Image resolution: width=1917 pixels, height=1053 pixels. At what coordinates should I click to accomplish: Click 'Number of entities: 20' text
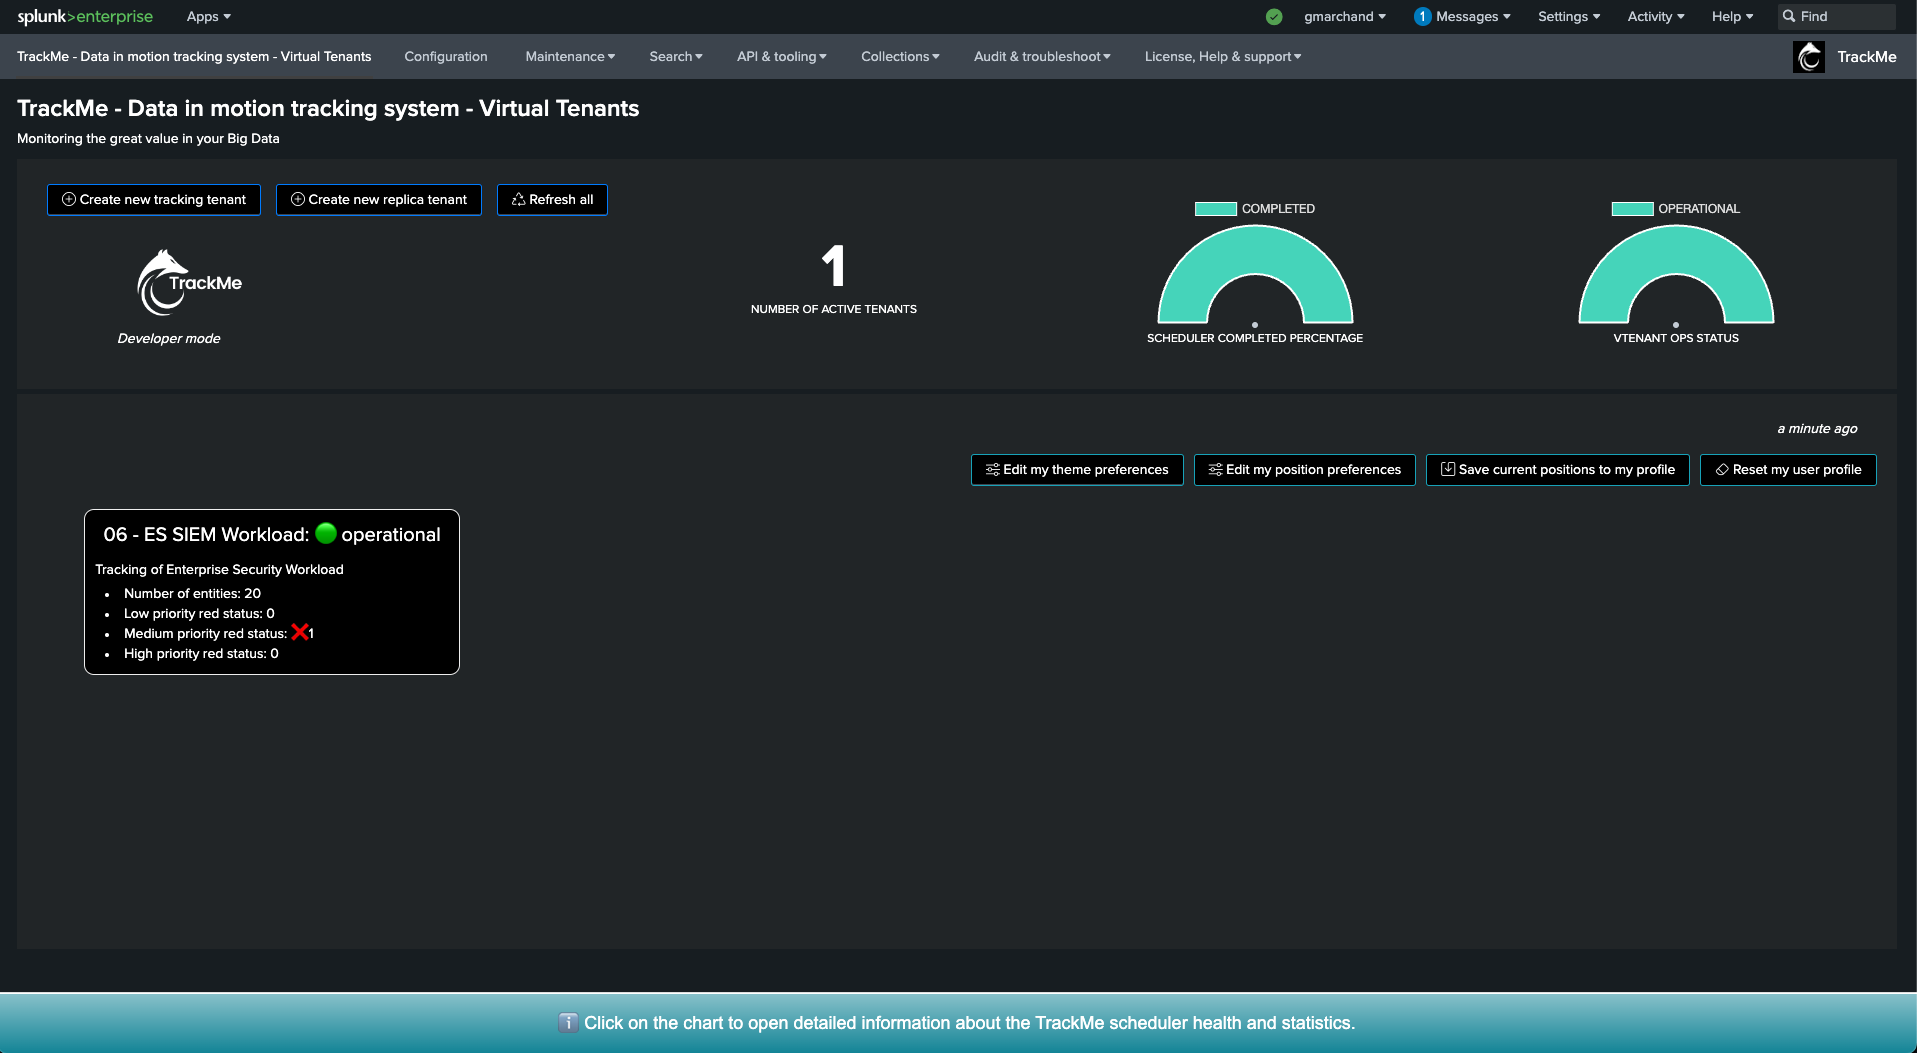tap(192, 593)
